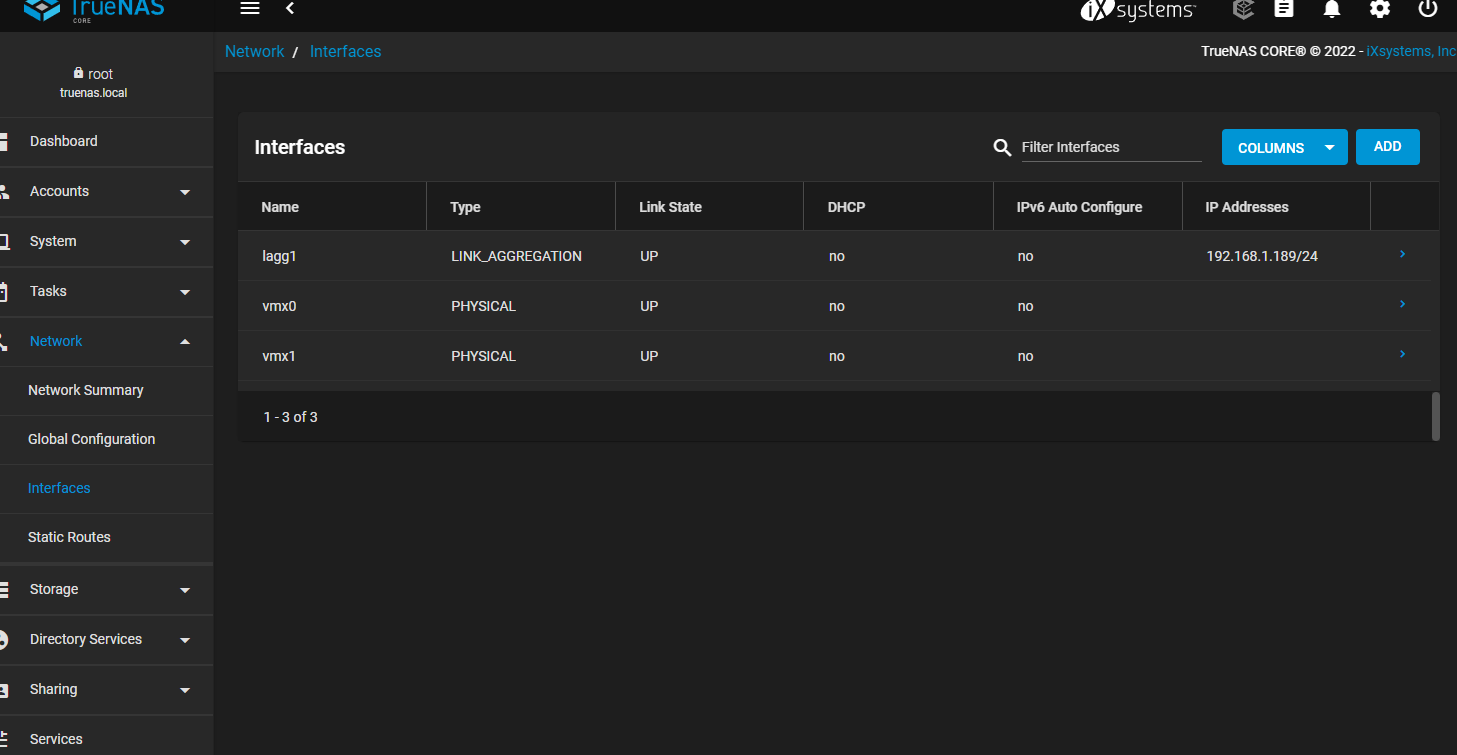Screen dimensions: 1457x755
Task: Open Settings gear icon in top bar
Action: [x=1380, y=8]
